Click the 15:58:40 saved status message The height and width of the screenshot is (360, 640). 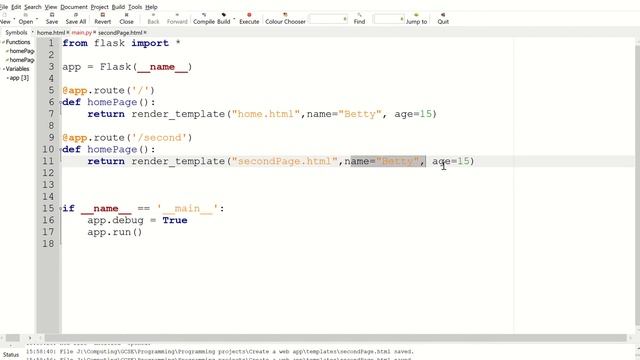pos(220,351)
